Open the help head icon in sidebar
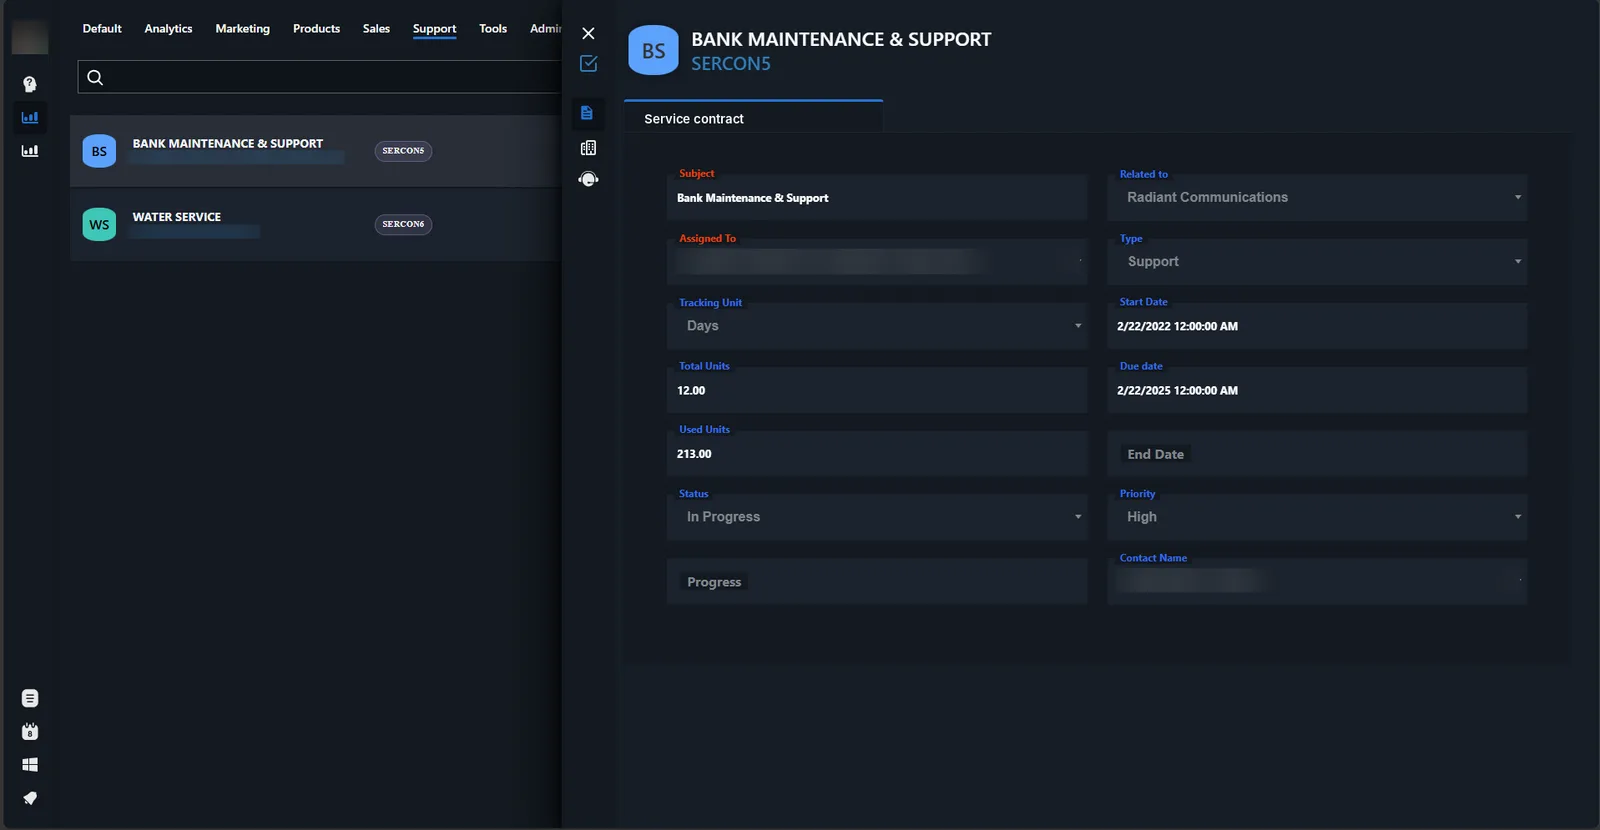This screenshot has height=830, width=1600. (30, 84)
